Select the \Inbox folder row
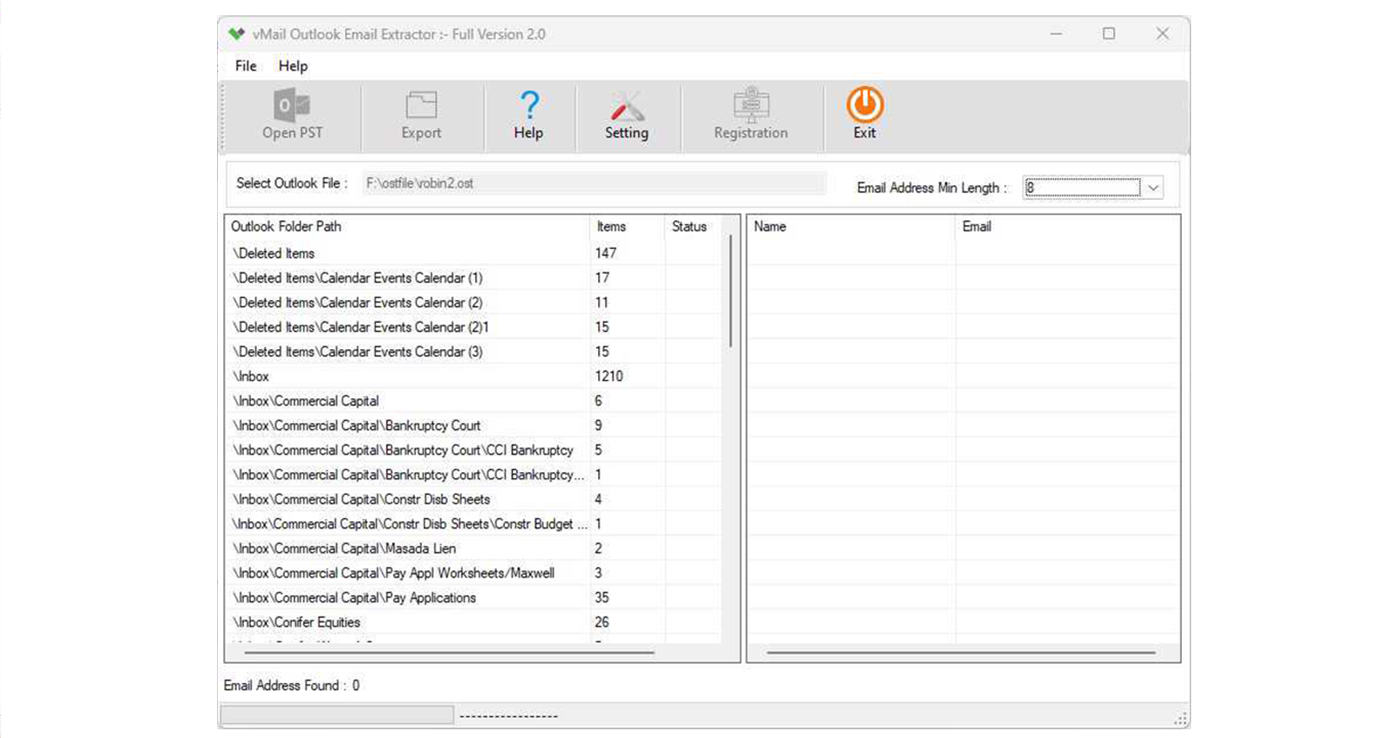 (473, 376)
